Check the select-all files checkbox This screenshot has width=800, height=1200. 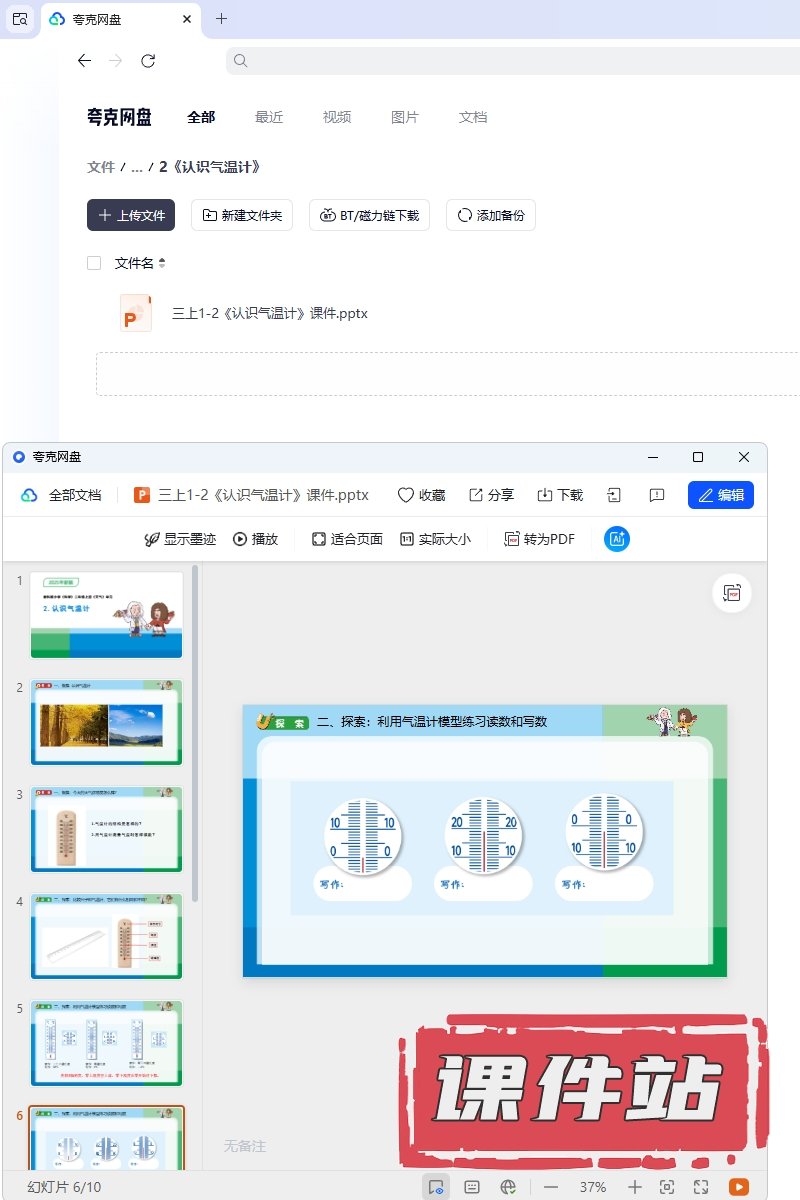point(94,263)
